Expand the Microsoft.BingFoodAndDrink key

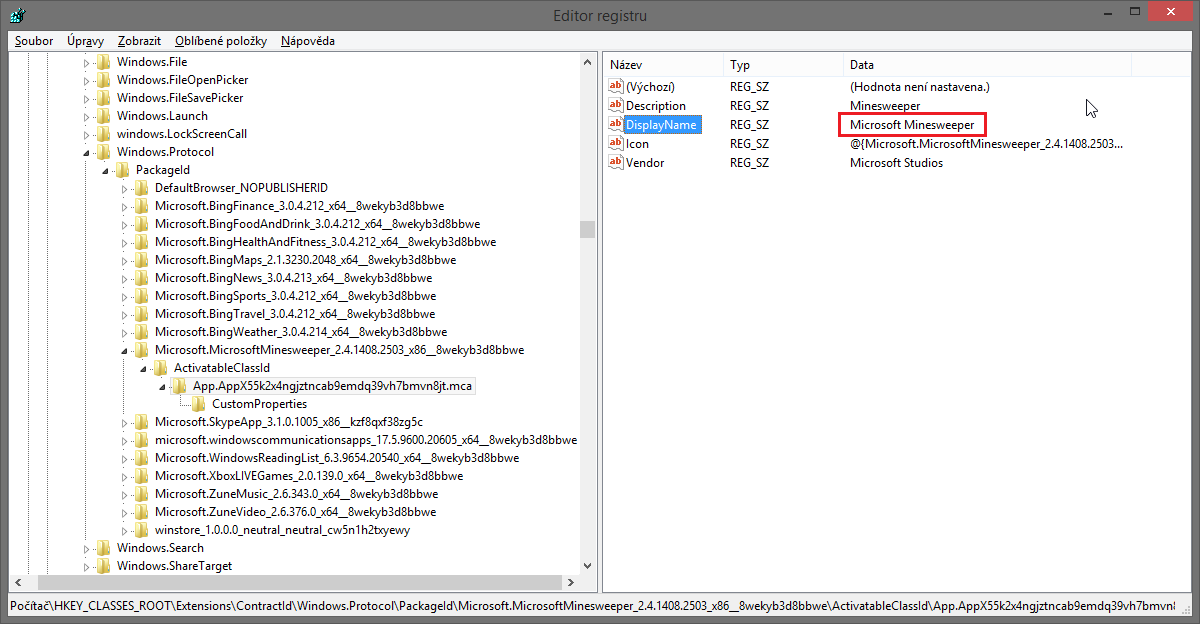coord(124,224)
